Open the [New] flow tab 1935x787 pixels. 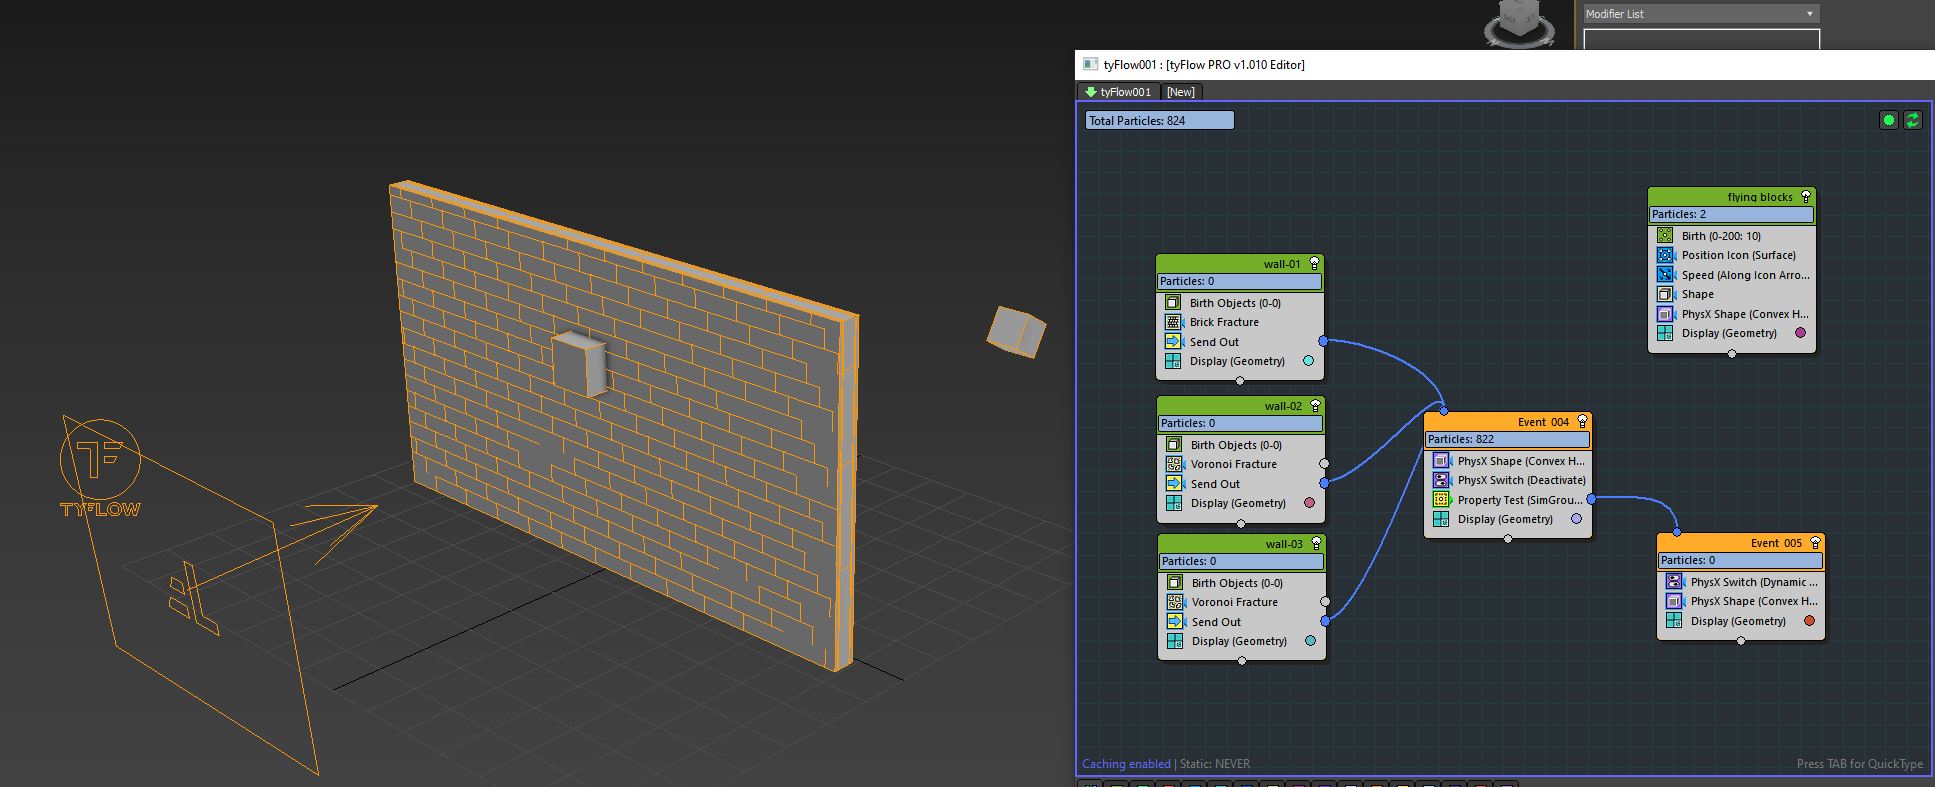click(x=1180, y=92)
